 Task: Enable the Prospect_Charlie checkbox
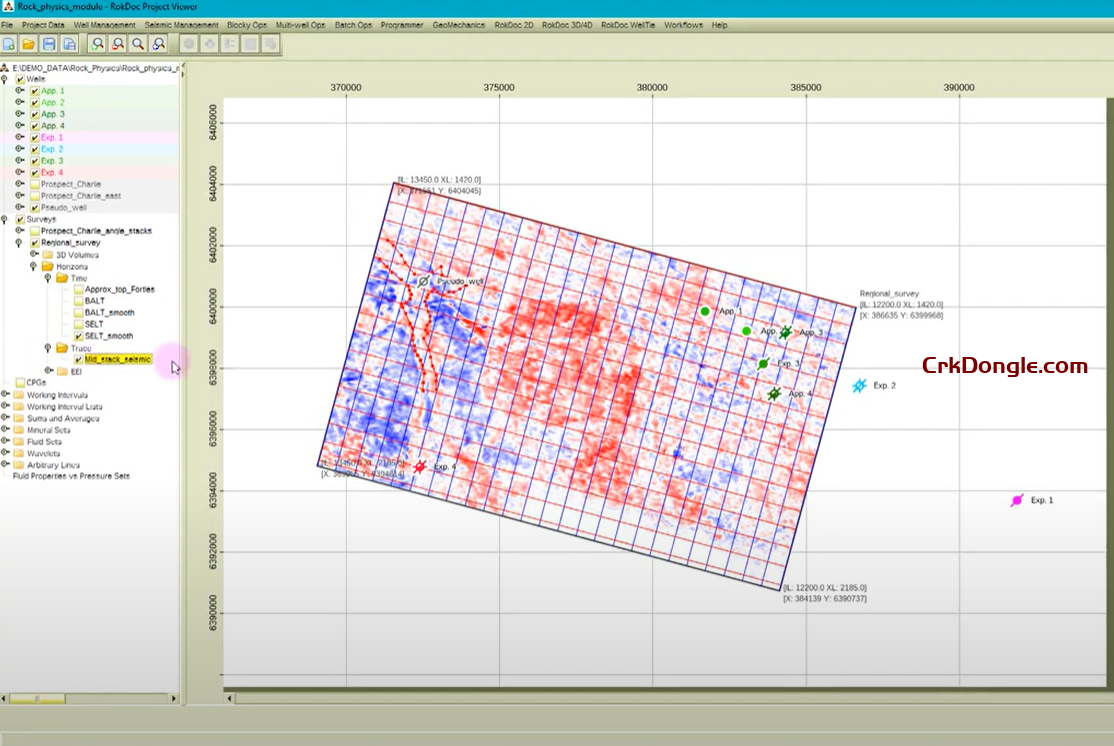point(35,184)
